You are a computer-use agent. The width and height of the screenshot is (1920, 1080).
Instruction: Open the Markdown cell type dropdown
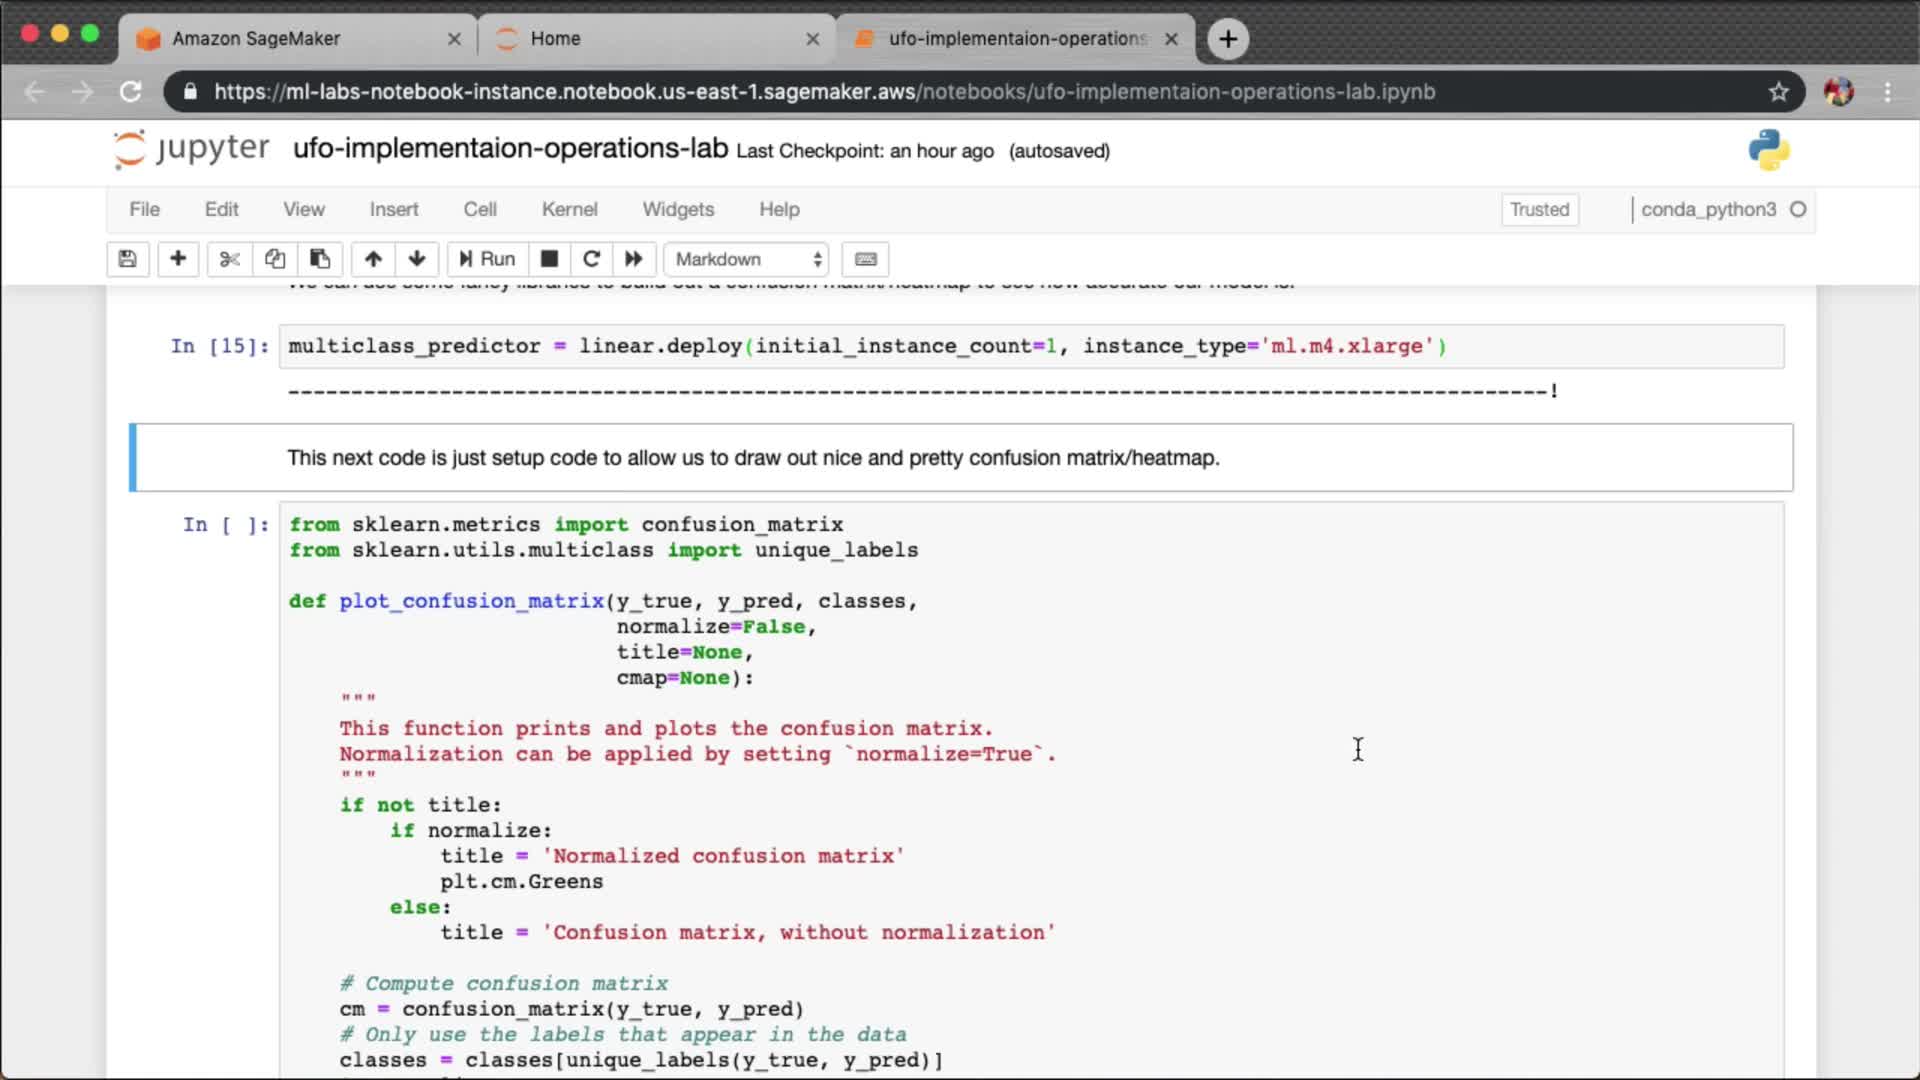pyautogui.click(x=748, y=259)
